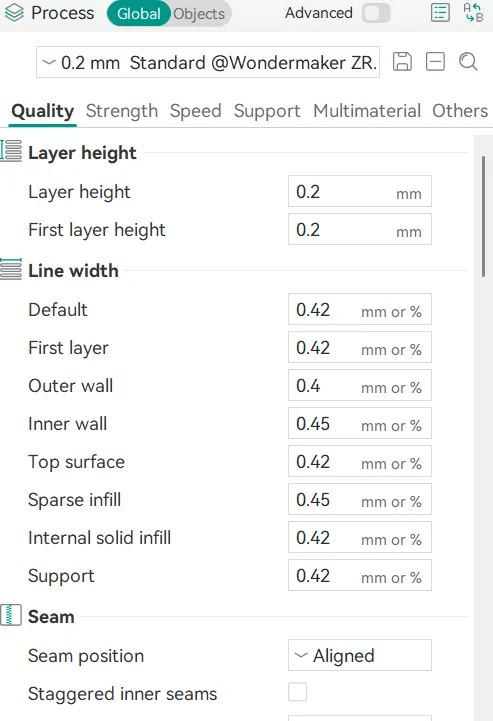This screenshot has height=721, width=493.
Task: Click the Process layers icon
Action: [x=14, y=13]
